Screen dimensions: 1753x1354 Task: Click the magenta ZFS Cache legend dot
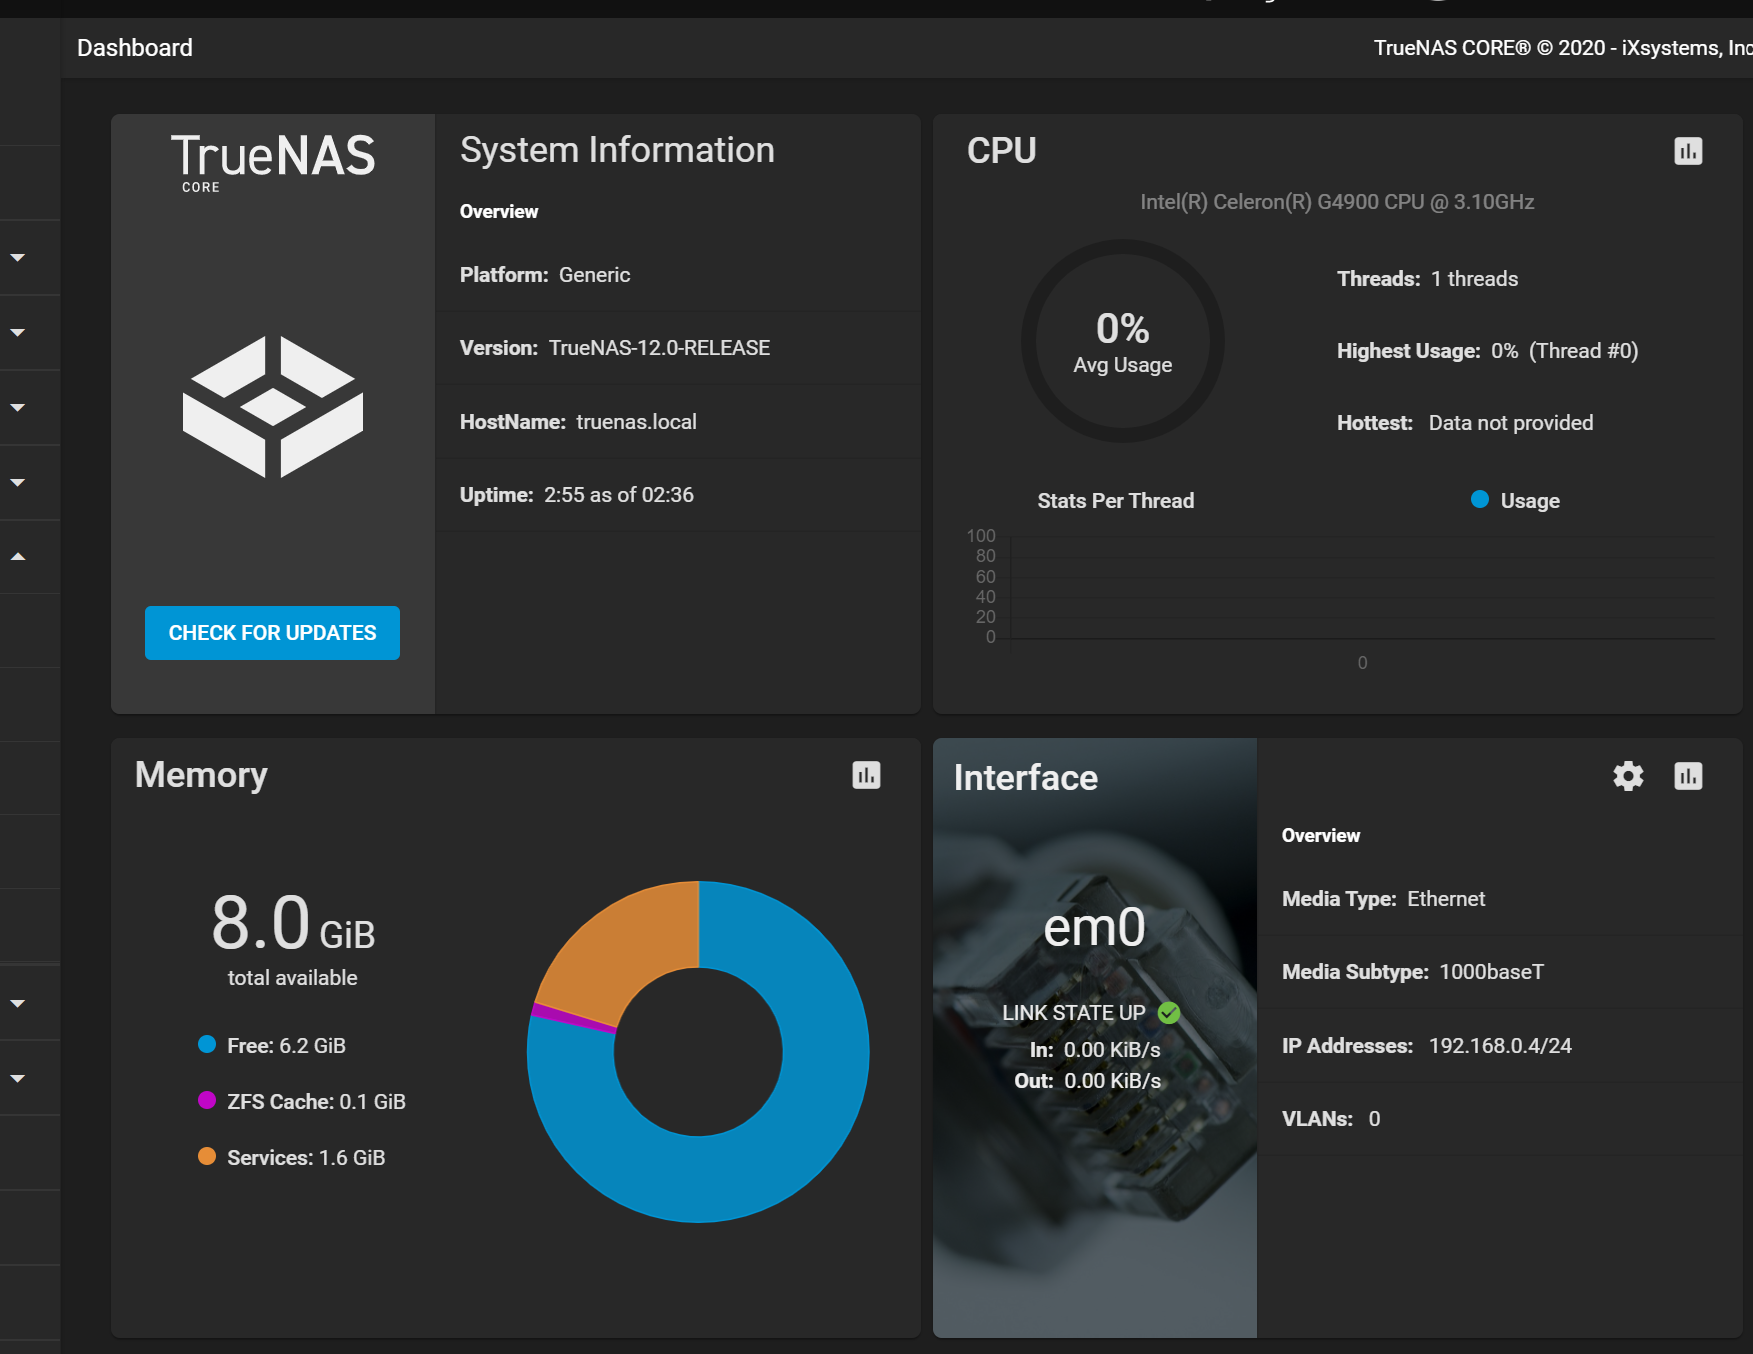click(x=207, y=1100)
